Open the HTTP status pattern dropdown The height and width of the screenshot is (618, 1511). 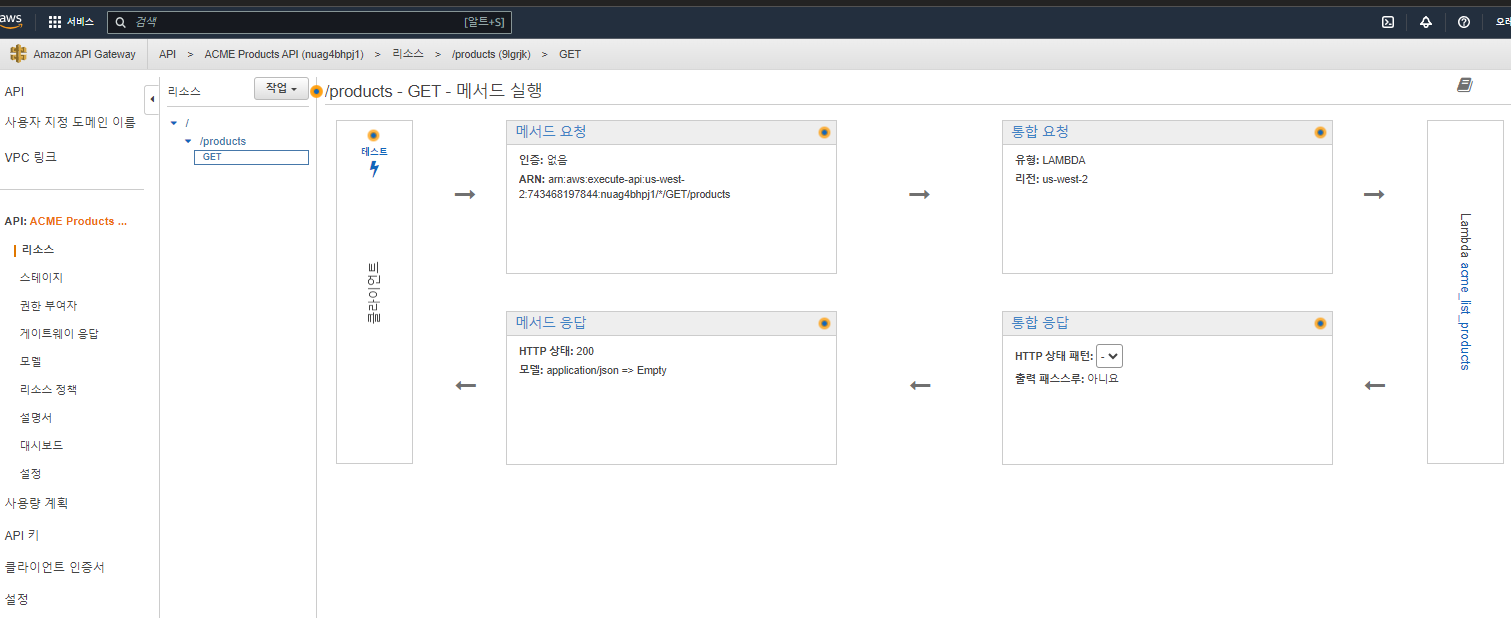[1110, 356]
